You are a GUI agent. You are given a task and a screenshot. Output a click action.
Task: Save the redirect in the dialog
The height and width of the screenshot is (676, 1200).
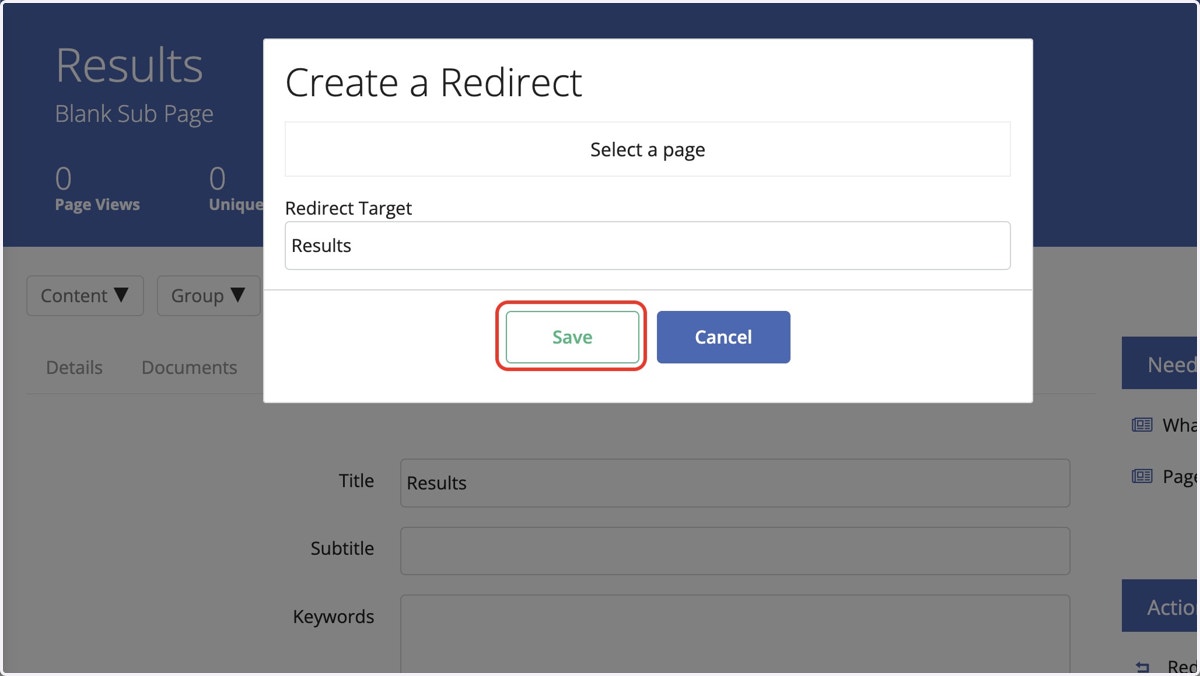click(x=572, y=337)
